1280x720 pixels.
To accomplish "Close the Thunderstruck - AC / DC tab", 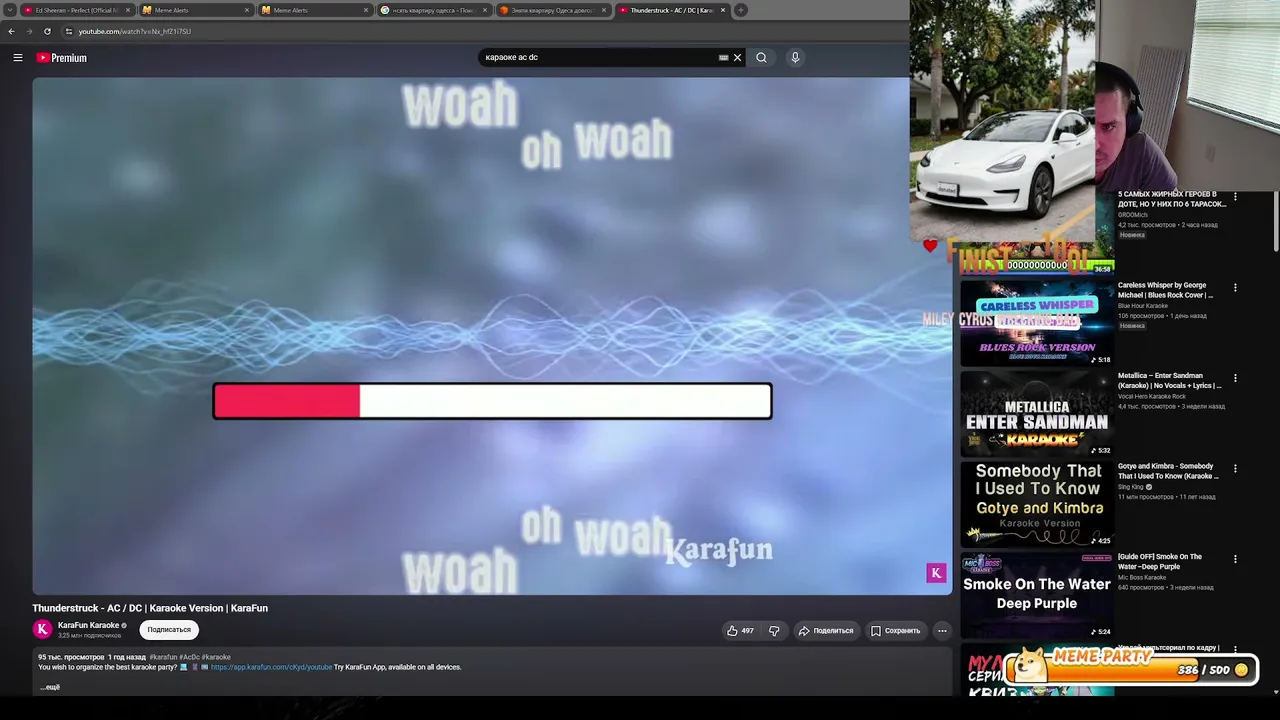I will coord(723,10).
